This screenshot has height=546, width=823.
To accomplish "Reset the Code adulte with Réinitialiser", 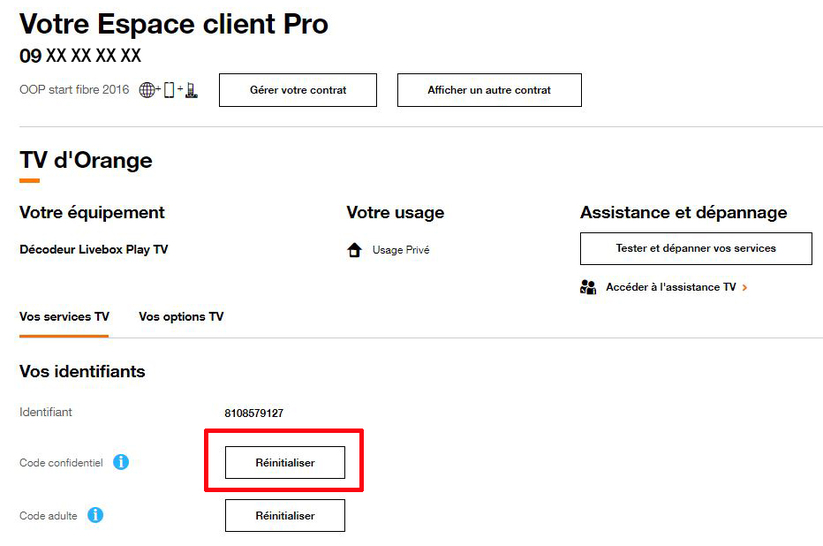I will pyautogui.click(x=285, y=516).
